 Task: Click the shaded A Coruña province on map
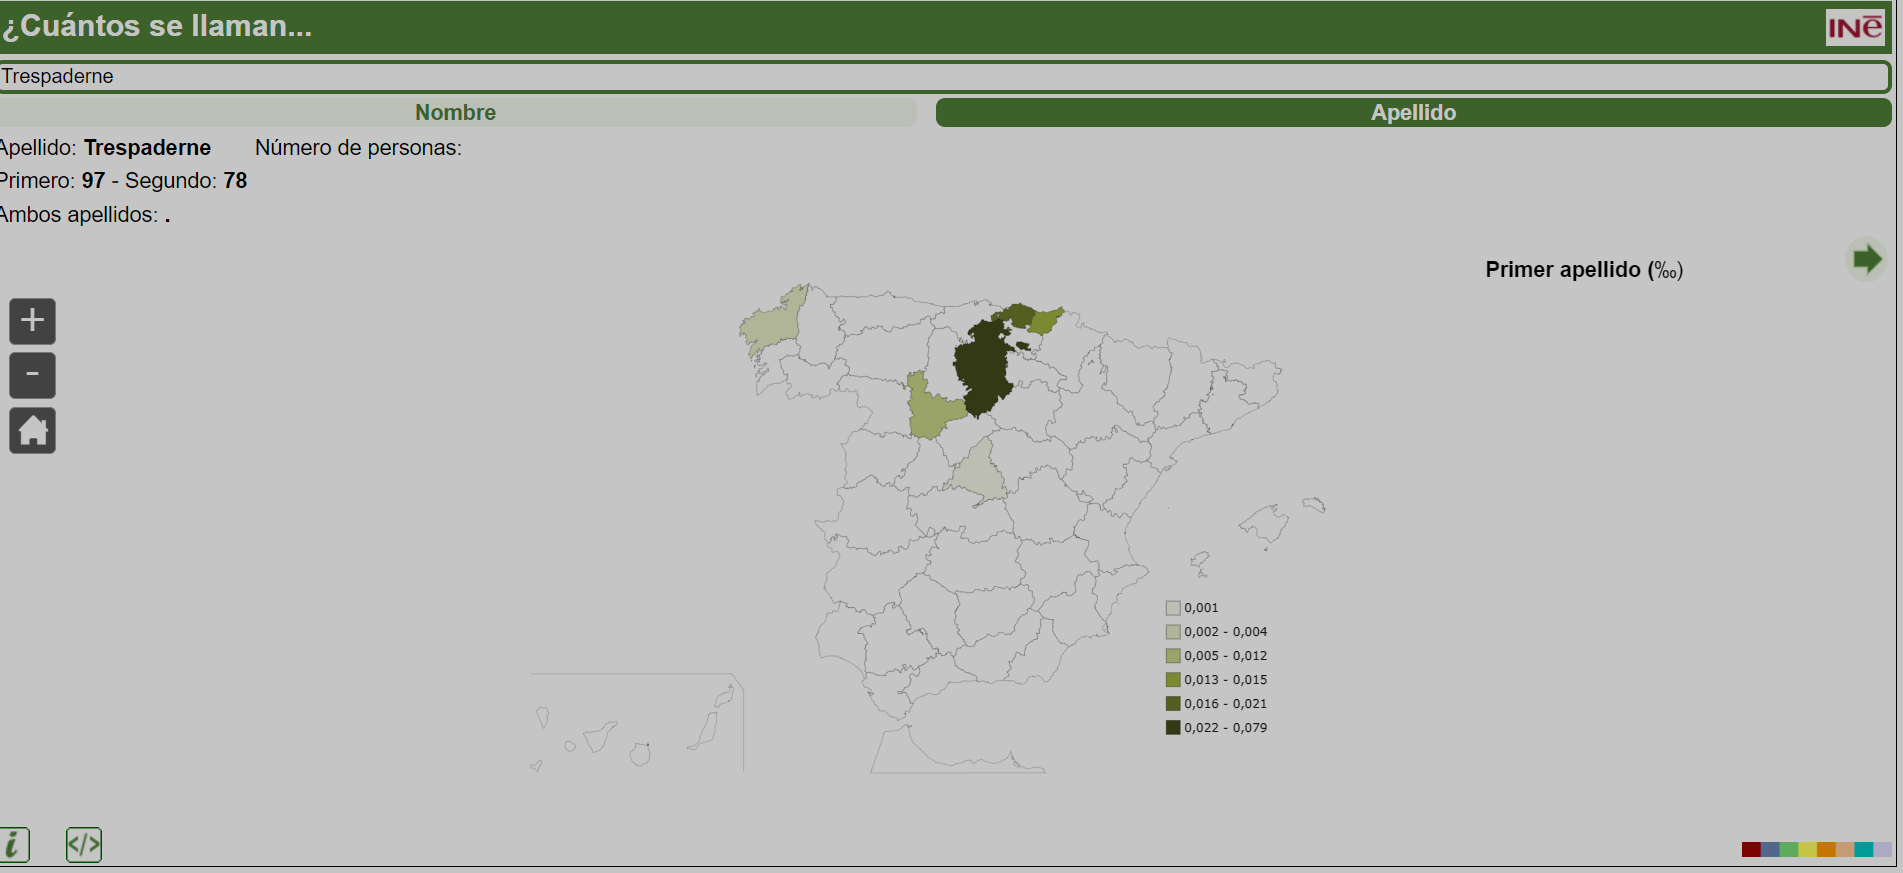pos(772,324)
